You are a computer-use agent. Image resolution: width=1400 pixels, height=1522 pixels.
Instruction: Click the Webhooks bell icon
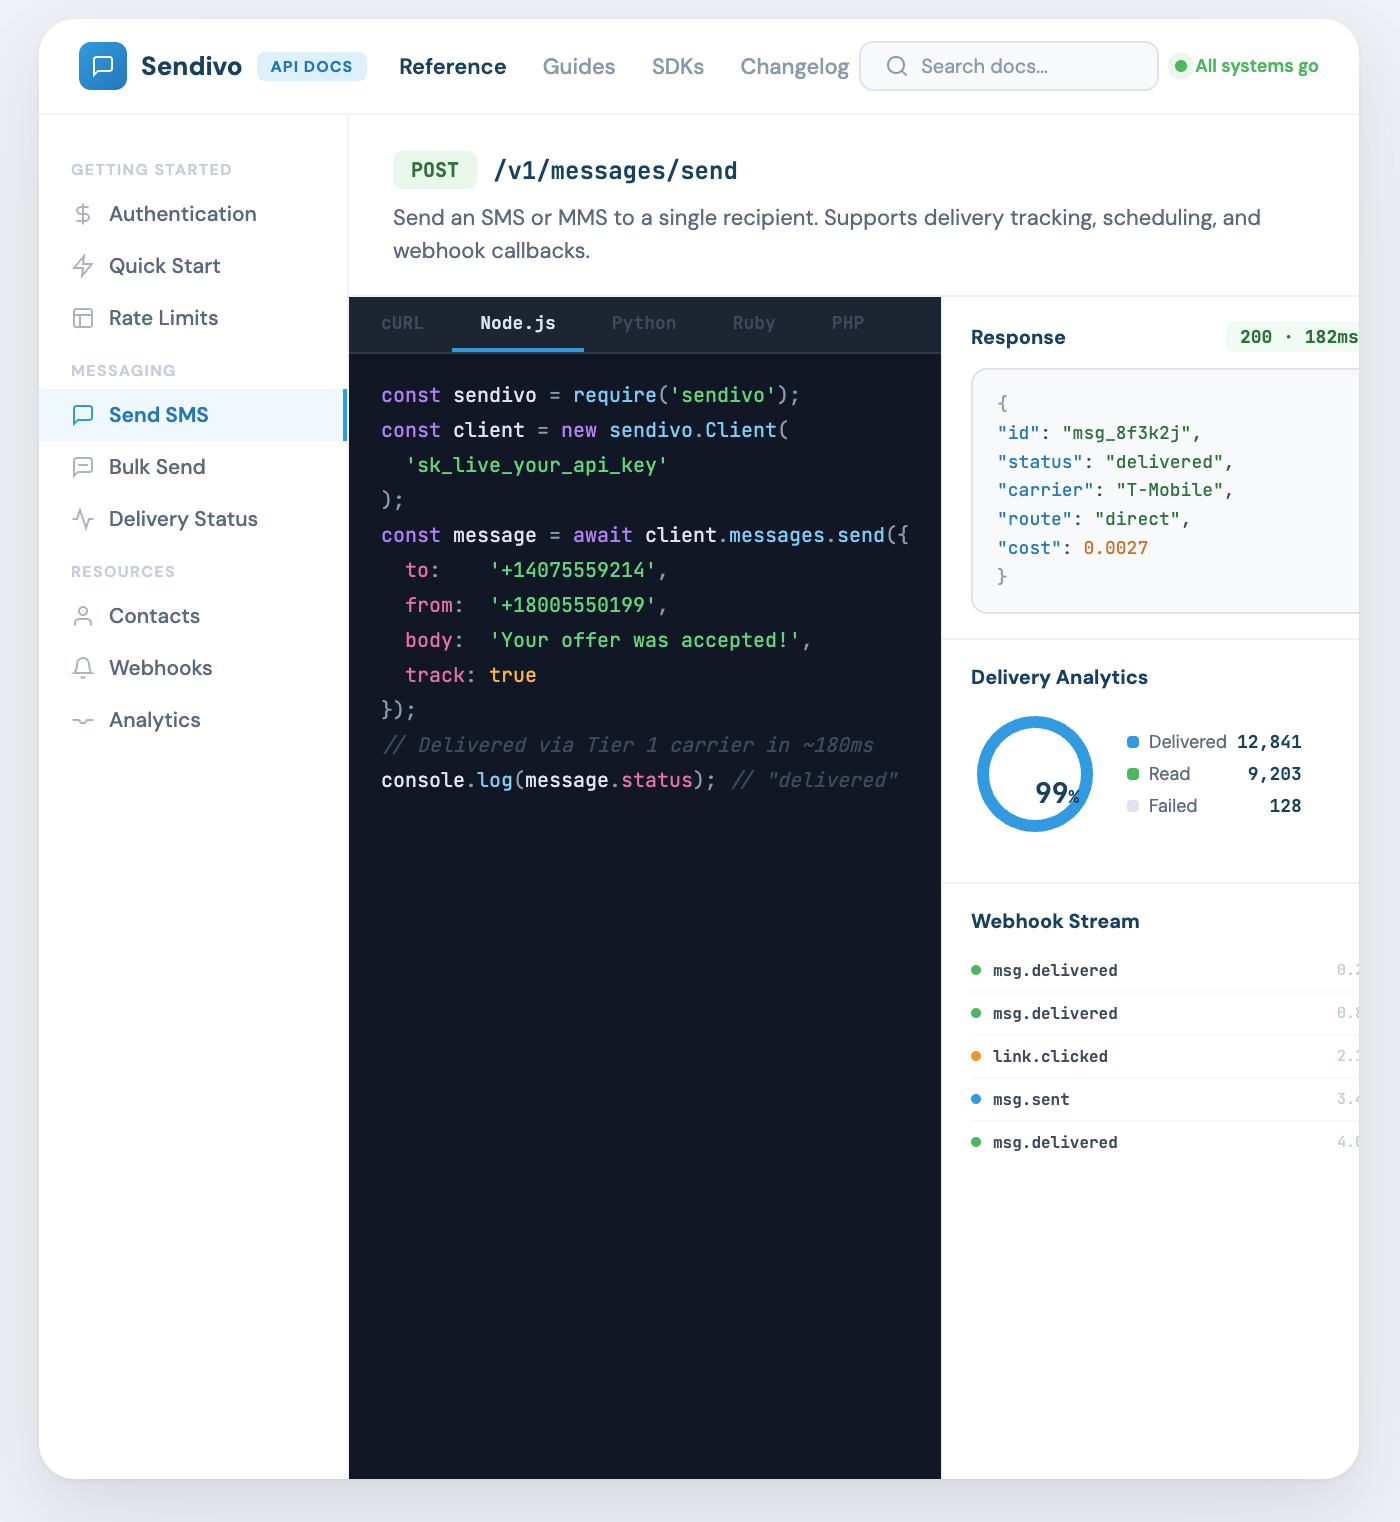tap(84, 667)
